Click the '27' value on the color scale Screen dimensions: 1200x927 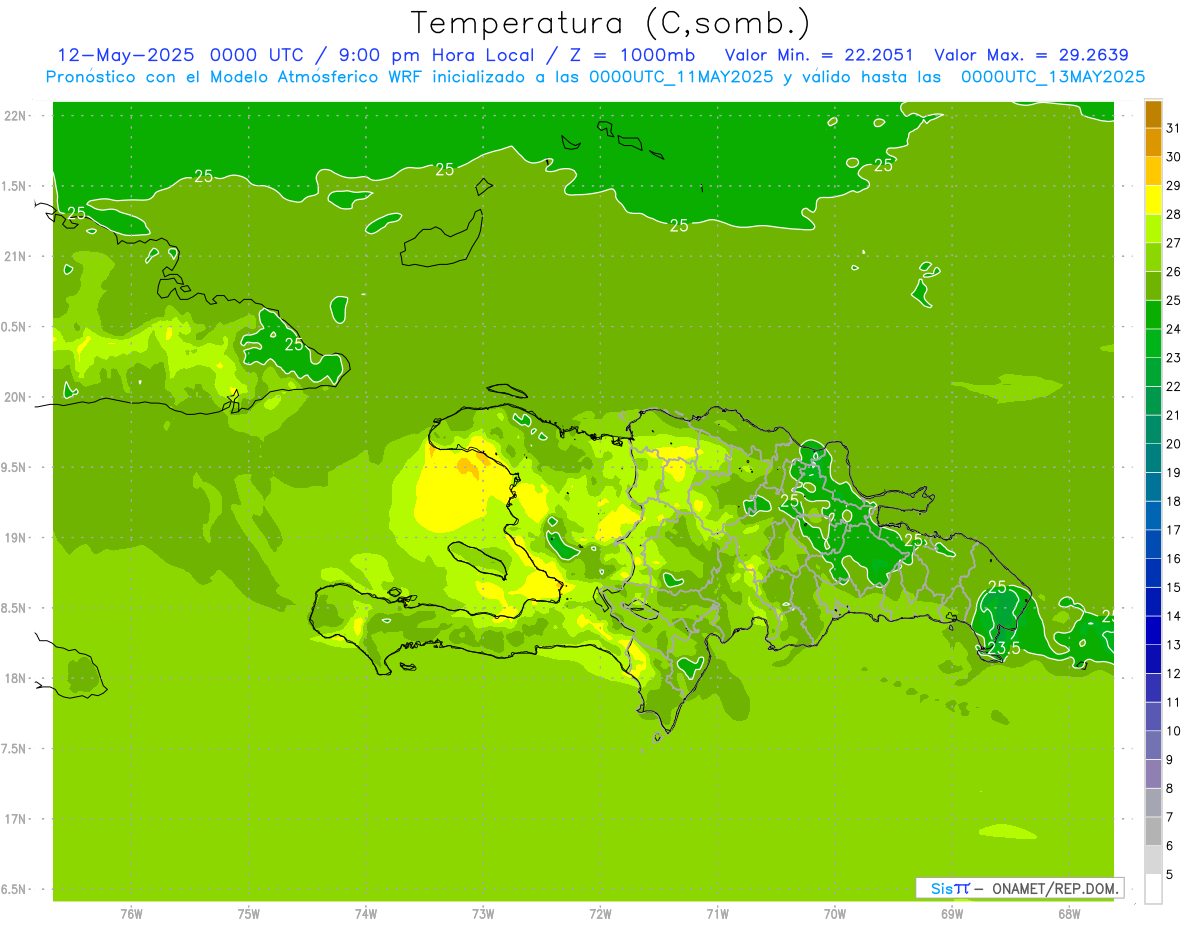coord(1174,243)
